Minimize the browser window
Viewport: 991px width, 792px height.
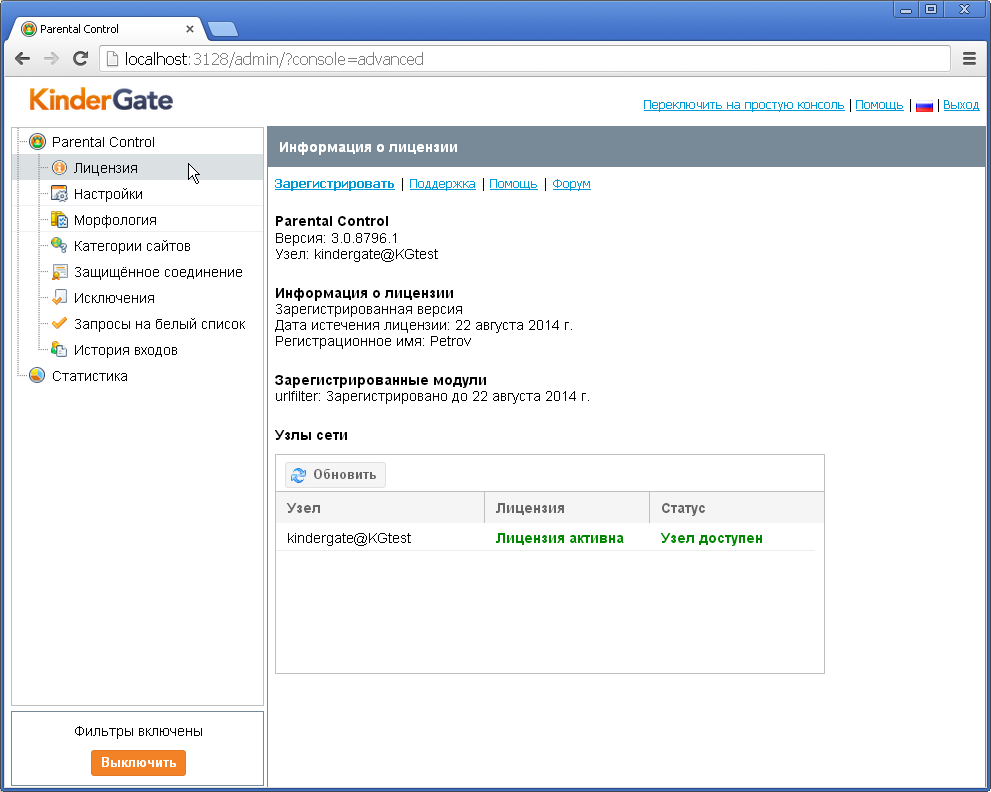[x=906, y=9]
